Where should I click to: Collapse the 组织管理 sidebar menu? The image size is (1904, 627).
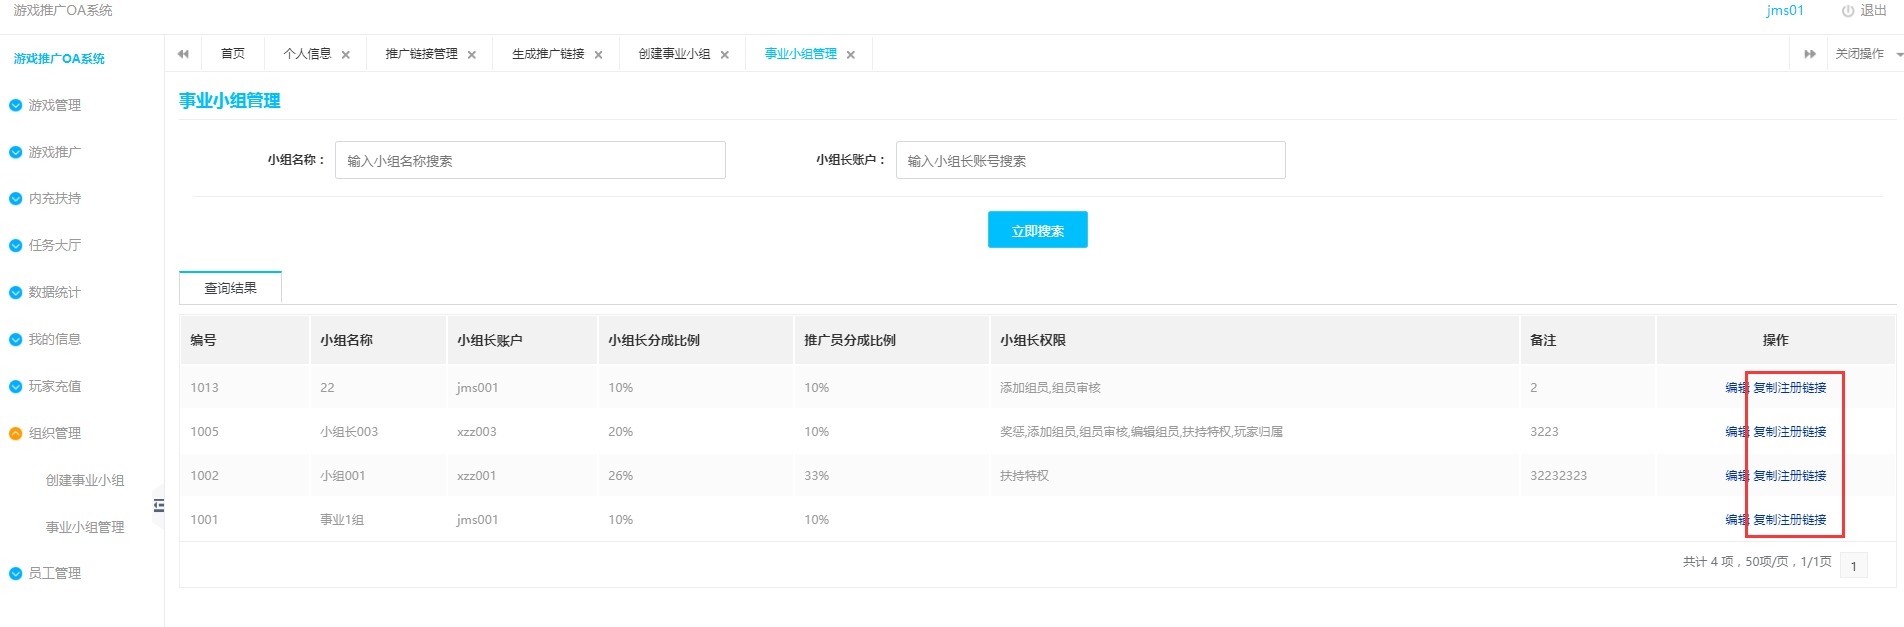[54, 433]
